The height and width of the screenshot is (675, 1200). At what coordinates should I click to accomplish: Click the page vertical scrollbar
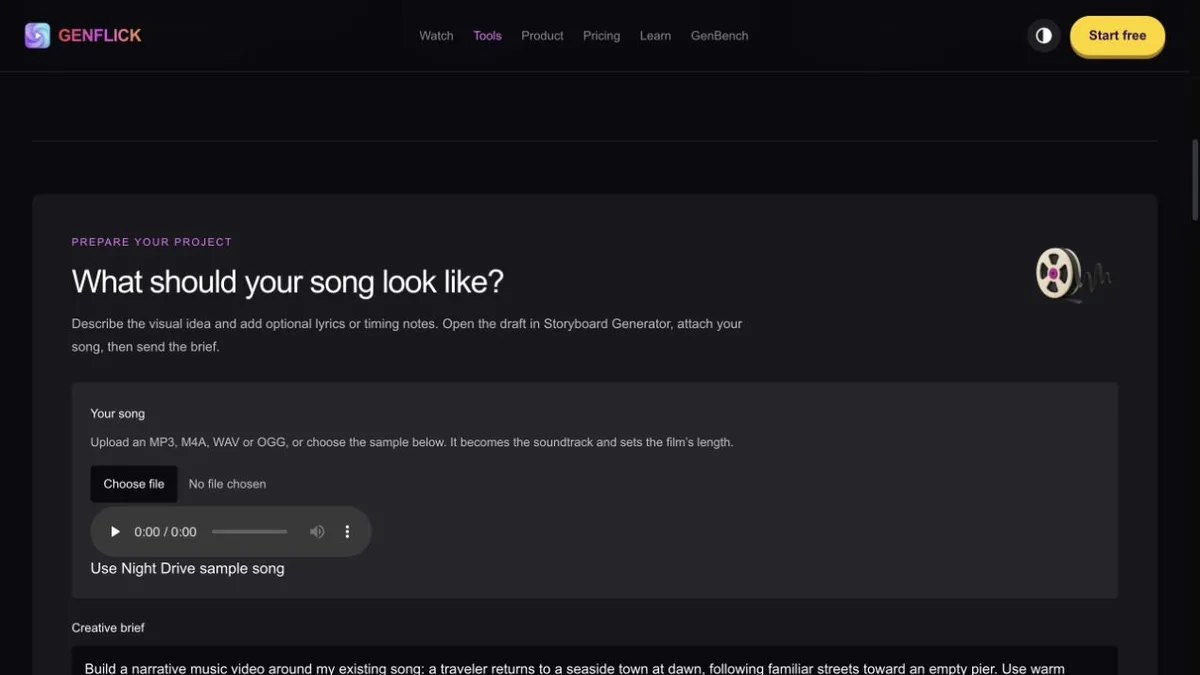(x=1195, y=180)
